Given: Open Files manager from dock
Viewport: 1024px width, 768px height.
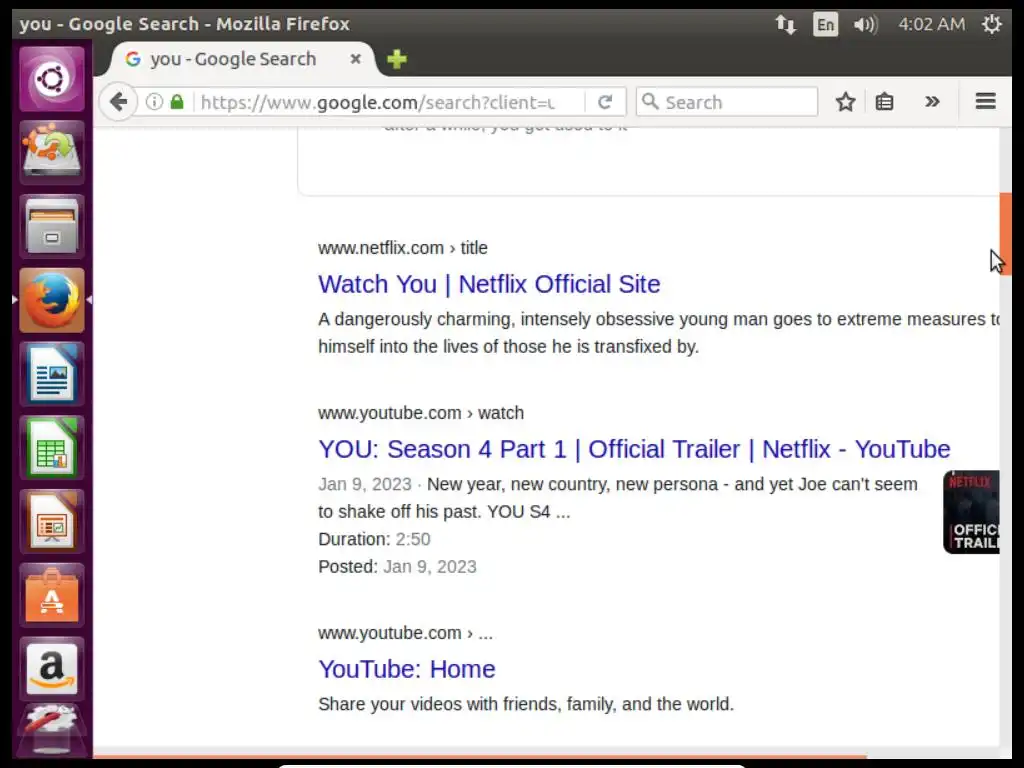Looking at the screenshot, I should point(52,226).
